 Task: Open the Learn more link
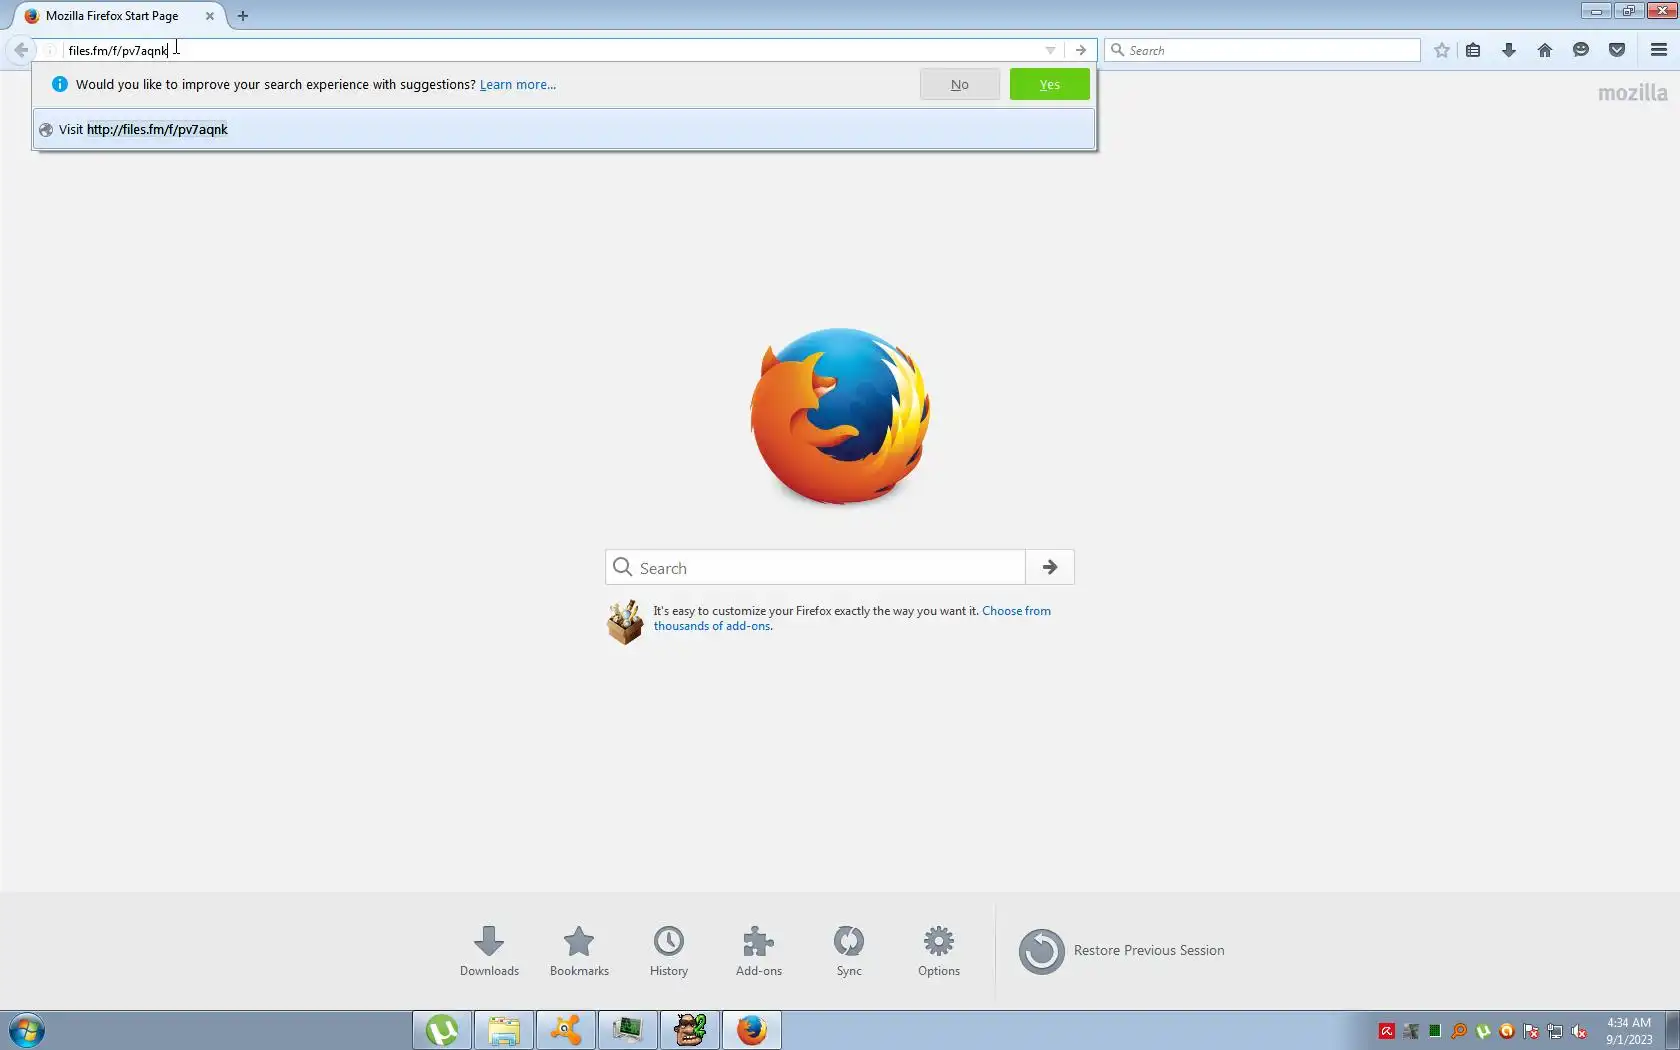(x=518, y=85)
